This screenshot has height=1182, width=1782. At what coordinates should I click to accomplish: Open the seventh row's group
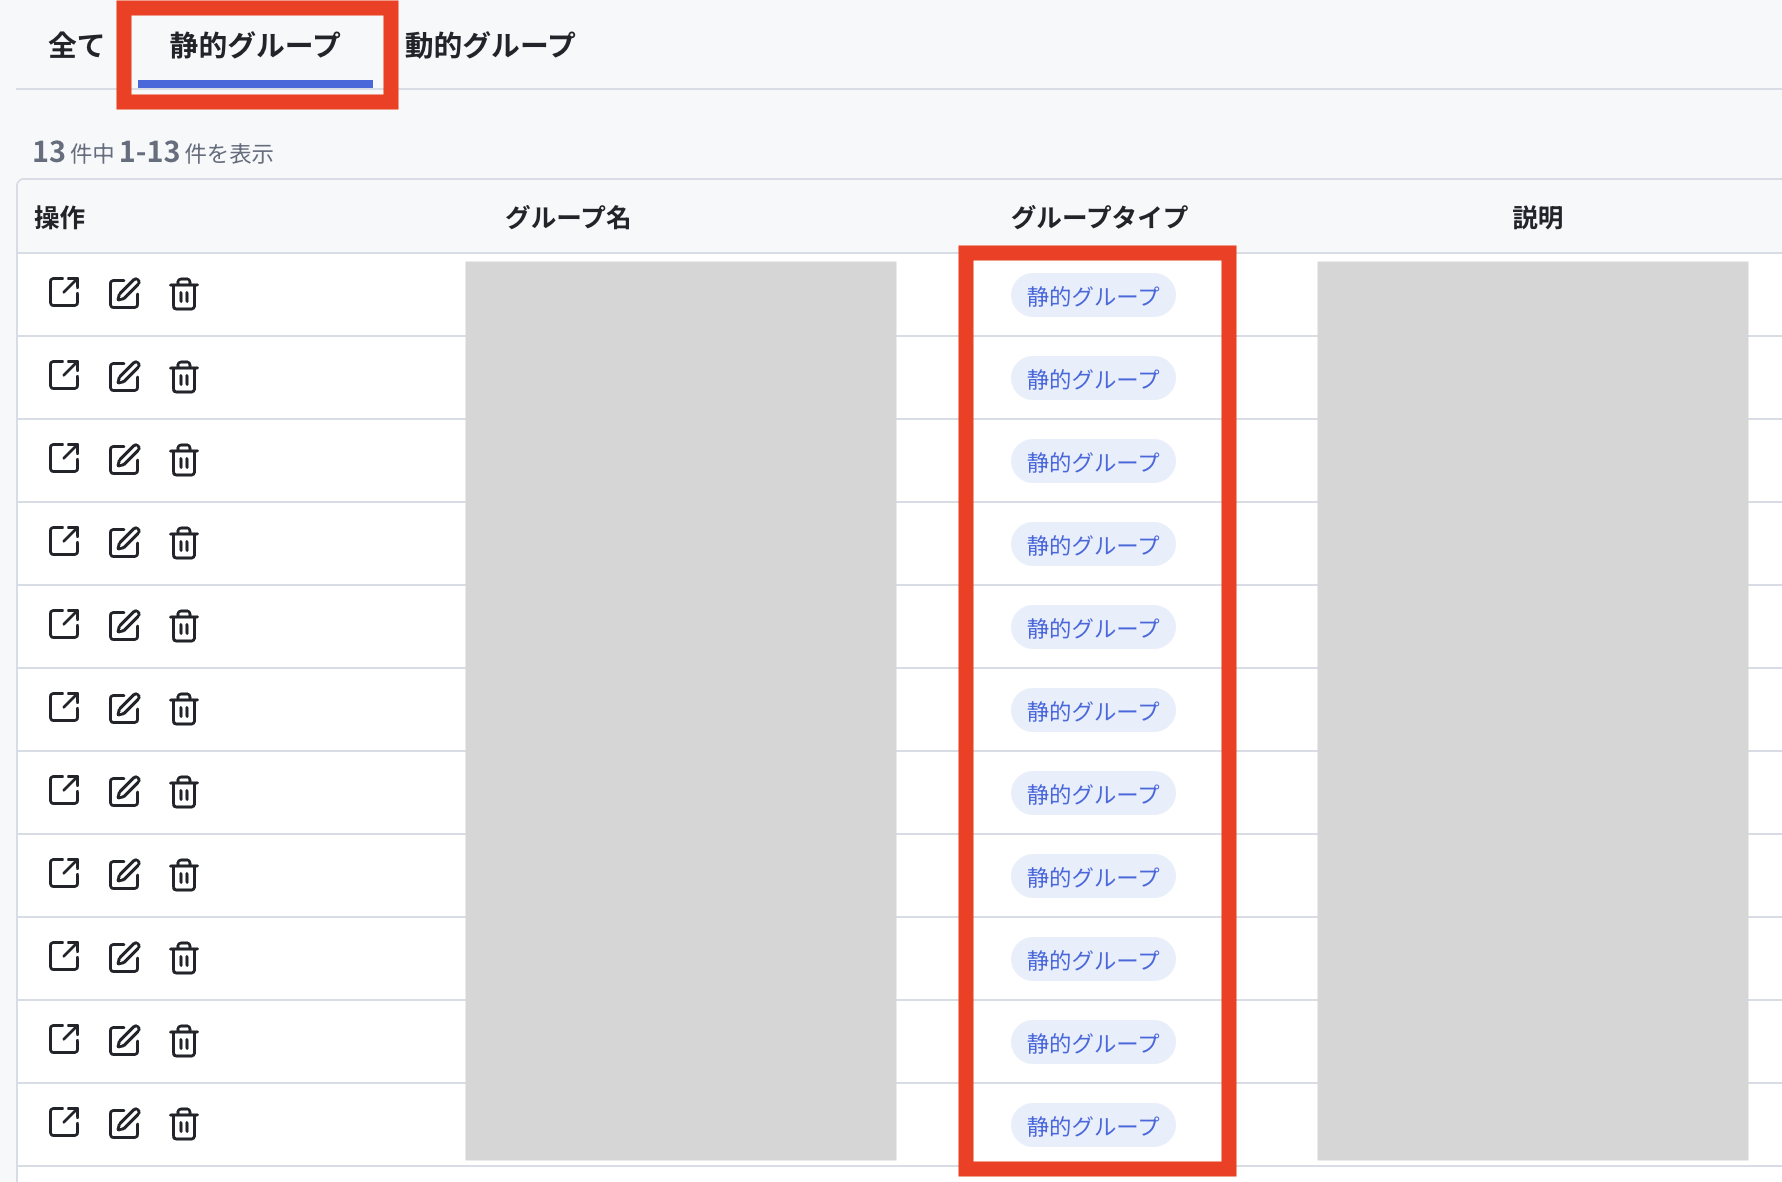pos(64,790)
